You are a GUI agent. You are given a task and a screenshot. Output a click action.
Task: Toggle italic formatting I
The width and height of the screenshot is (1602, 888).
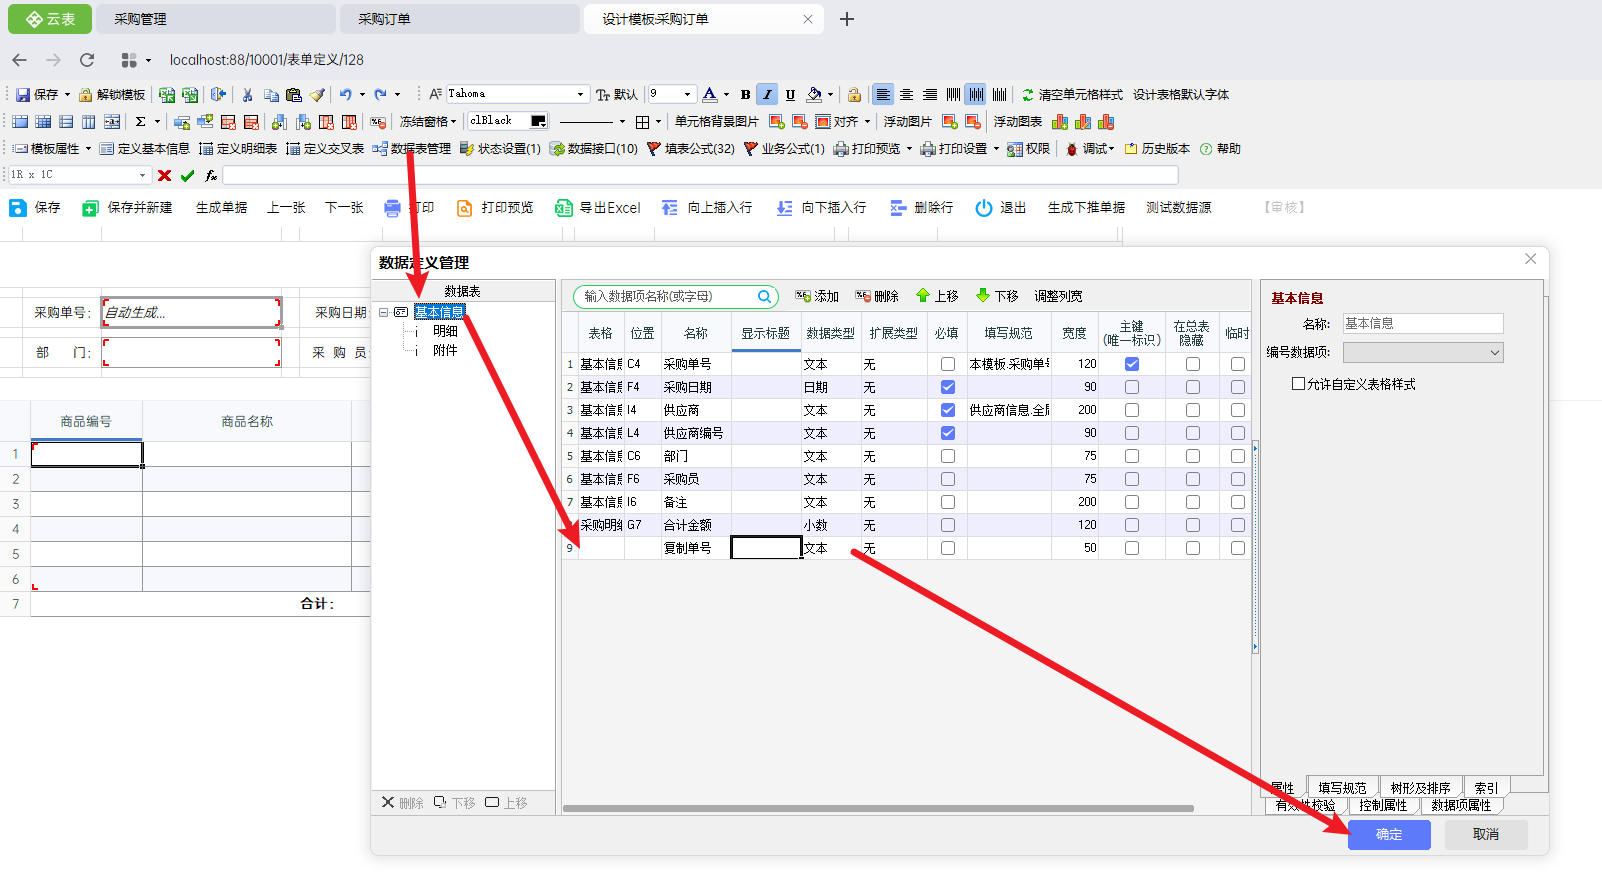tap(767, 94)
